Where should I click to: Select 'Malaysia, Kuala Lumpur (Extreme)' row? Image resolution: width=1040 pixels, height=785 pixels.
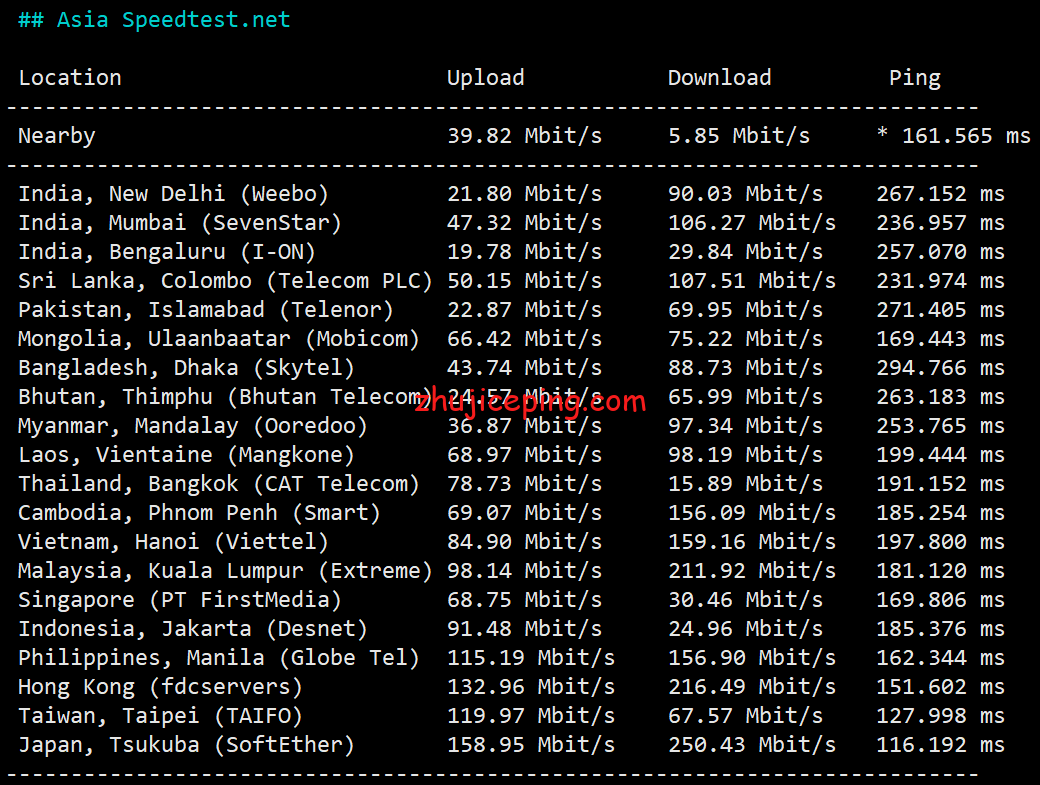511,571
